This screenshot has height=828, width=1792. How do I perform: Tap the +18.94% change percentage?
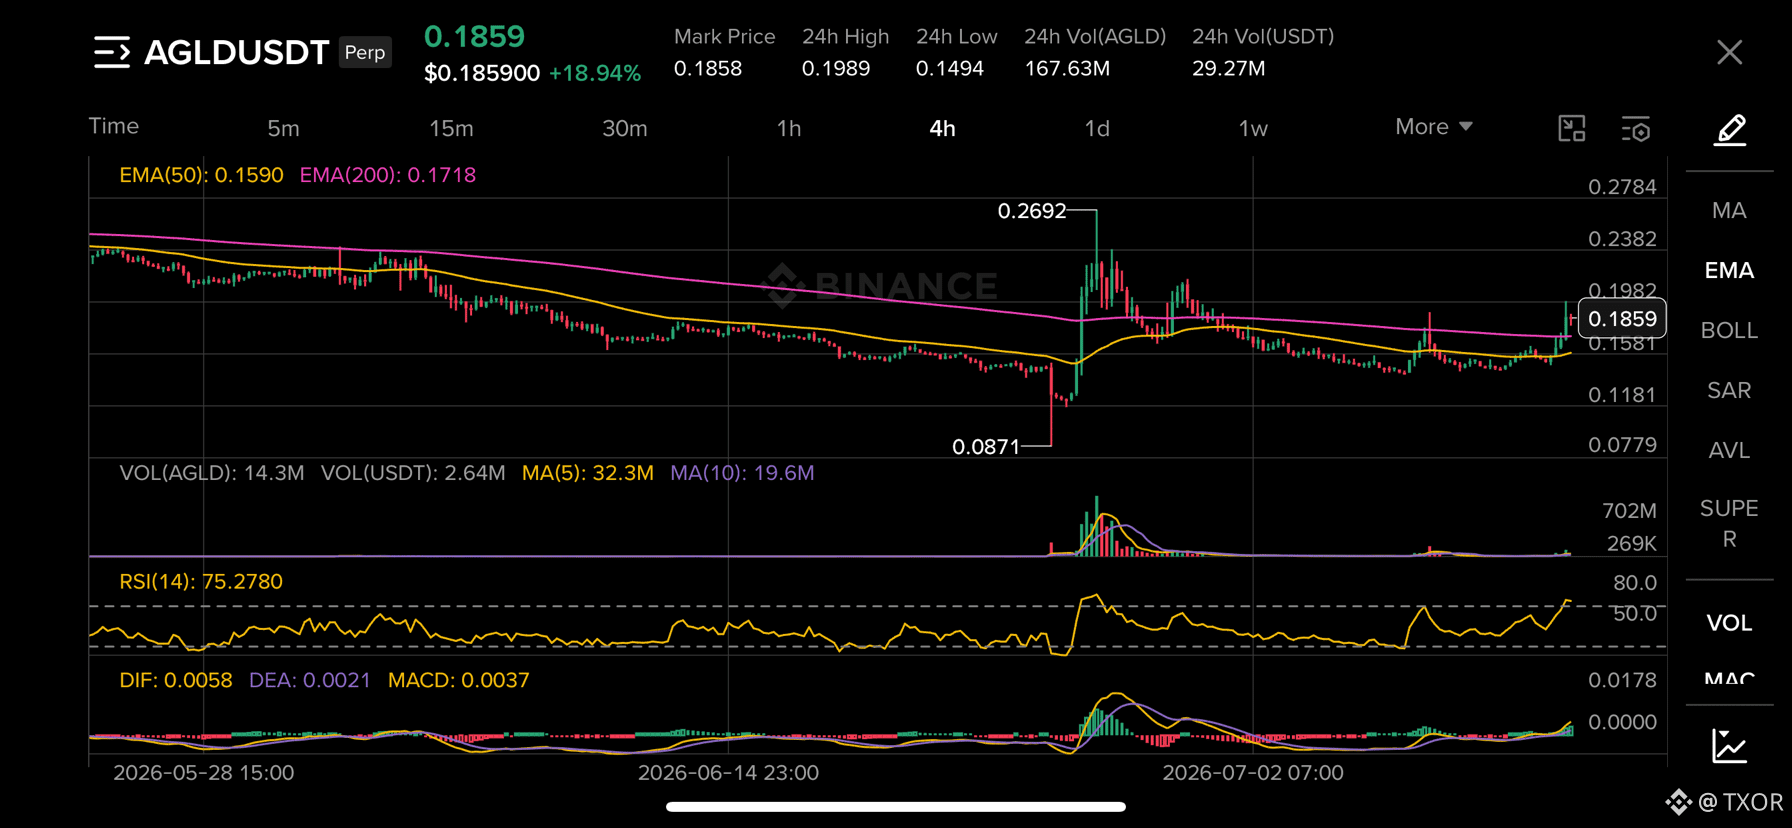(x=595, y=74)
